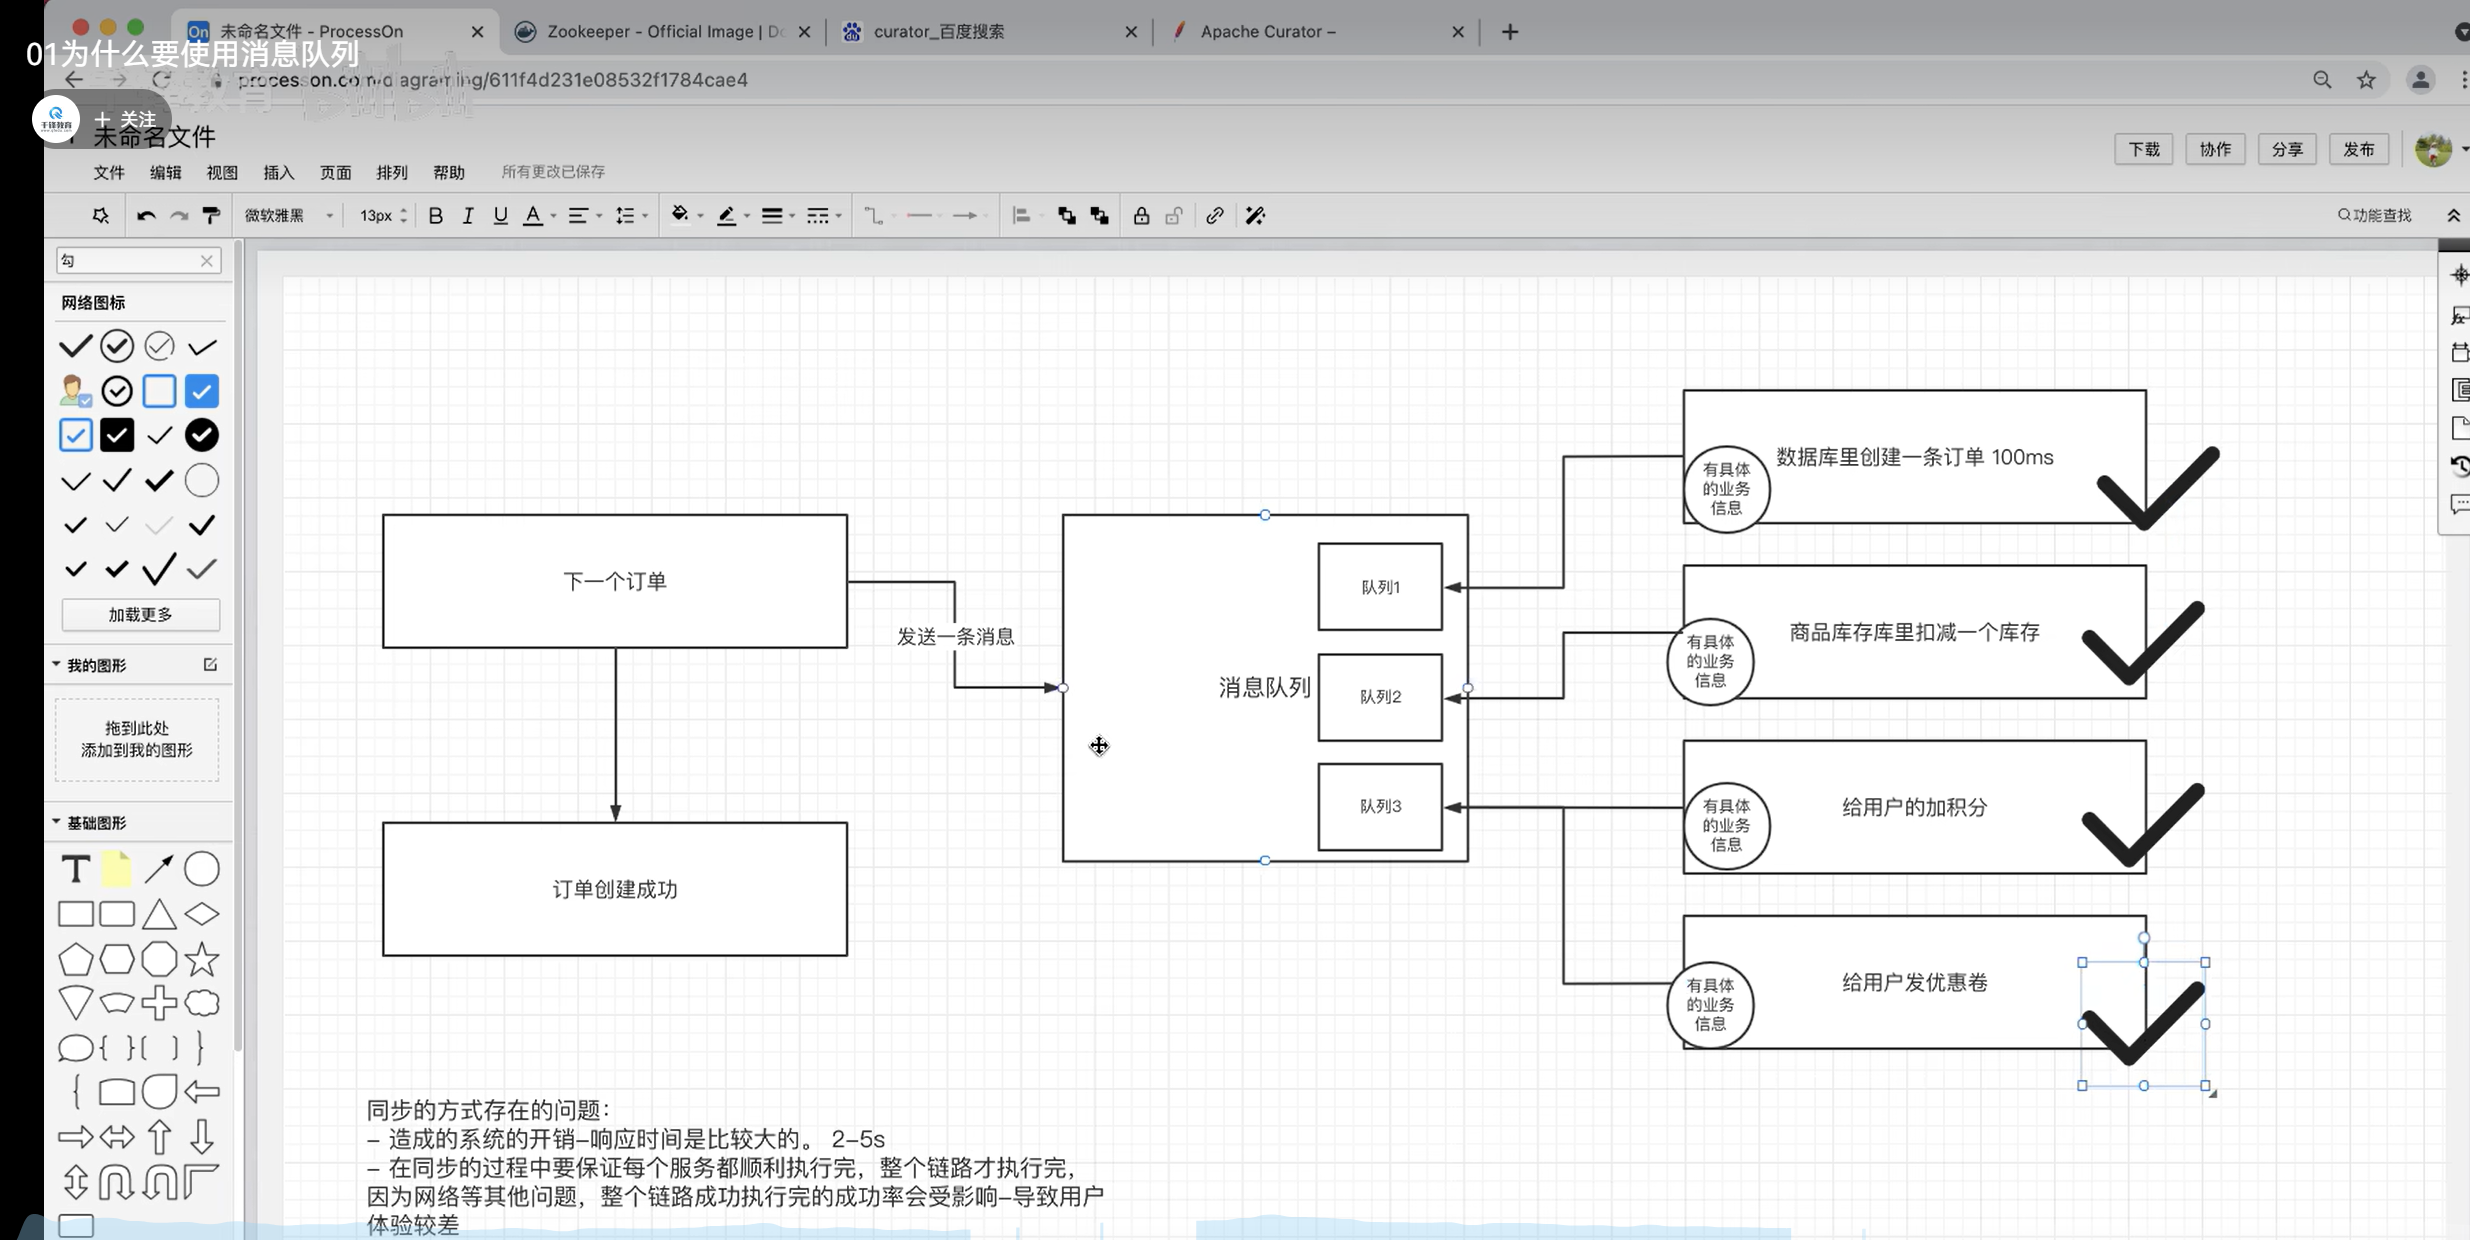2470x1240 pixels.
Task: Click the 分享 button
Action: click(x=2286, y=149)
